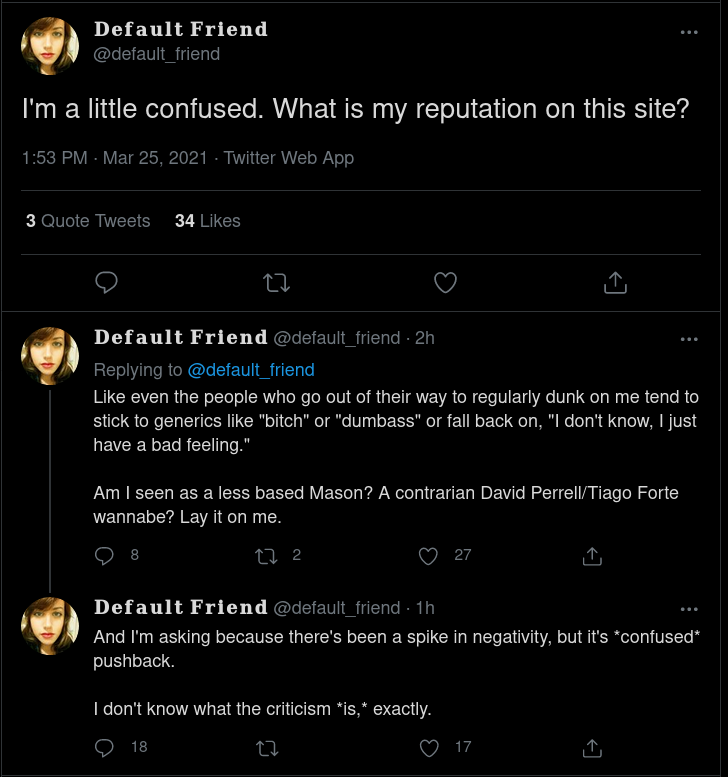The image size is (728, 777).
Task: Open more options on the main tweet
Action: [x=689, y=32]
